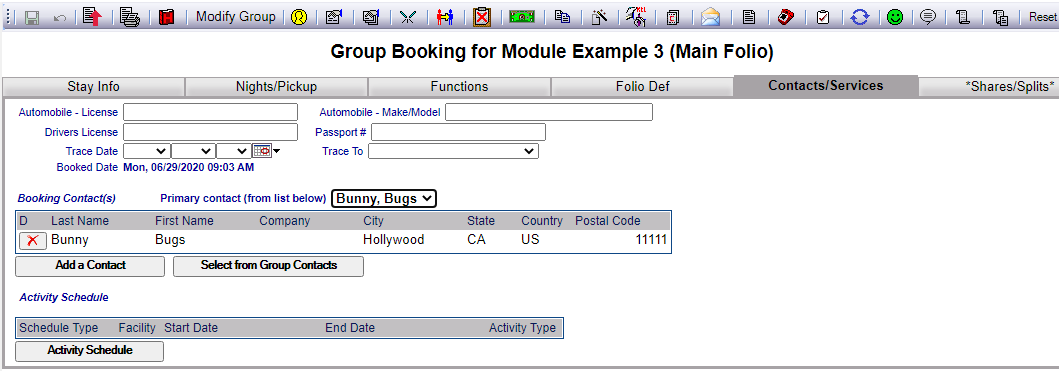1059x371 pixels.
Task: Click the clipboard with checkmark icon
Action: point(823,18)
